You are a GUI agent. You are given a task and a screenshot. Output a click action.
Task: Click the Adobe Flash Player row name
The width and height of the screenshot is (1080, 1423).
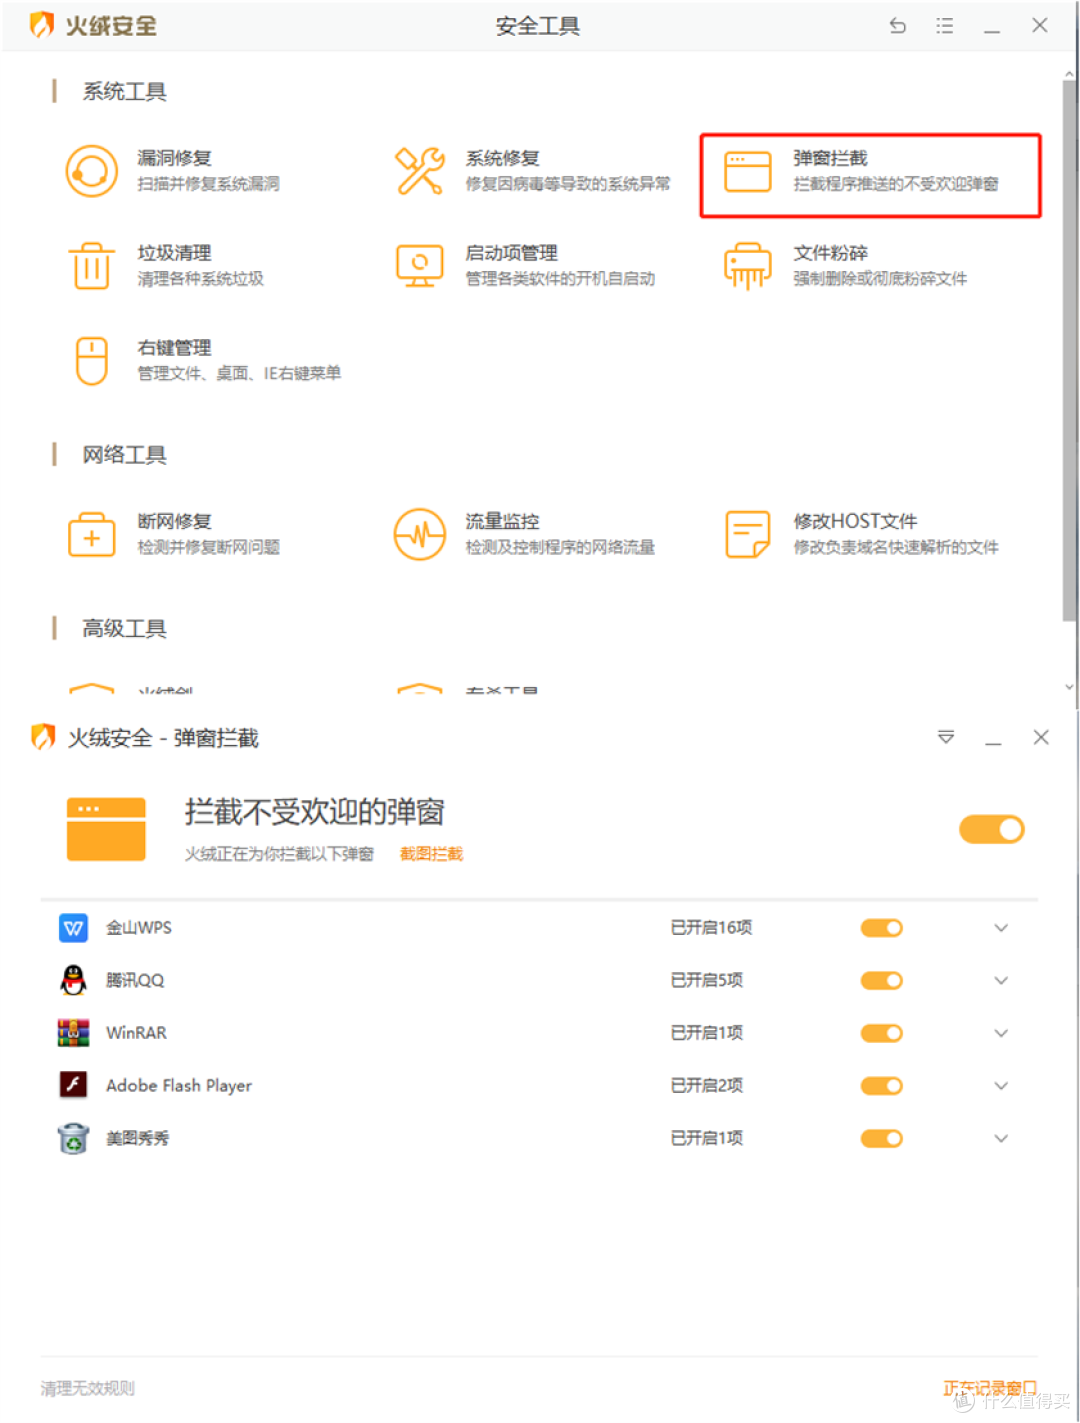click(179, 1086)
